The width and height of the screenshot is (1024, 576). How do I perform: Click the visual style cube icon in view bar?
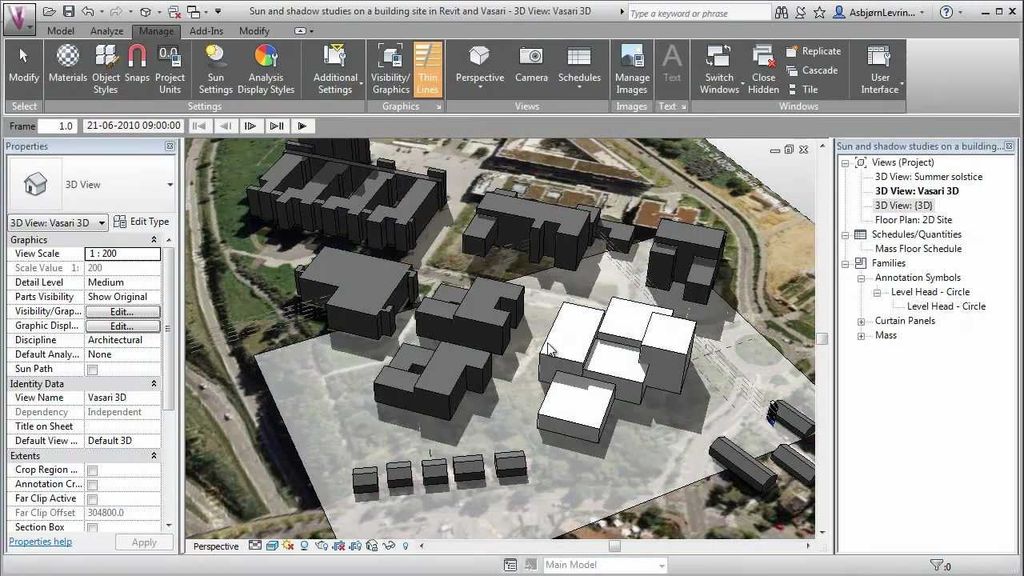click(272, 545)
